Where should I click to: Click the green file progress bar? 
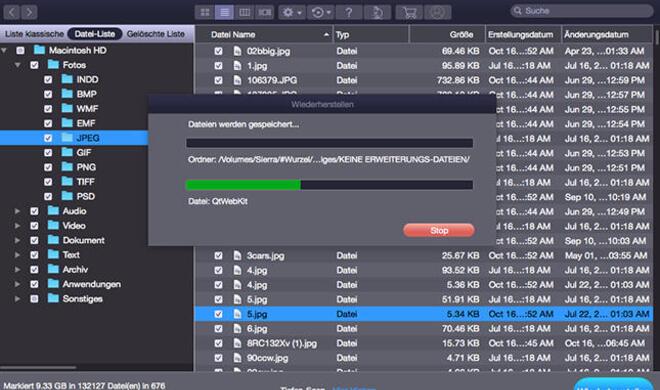(x=330, y=185)
